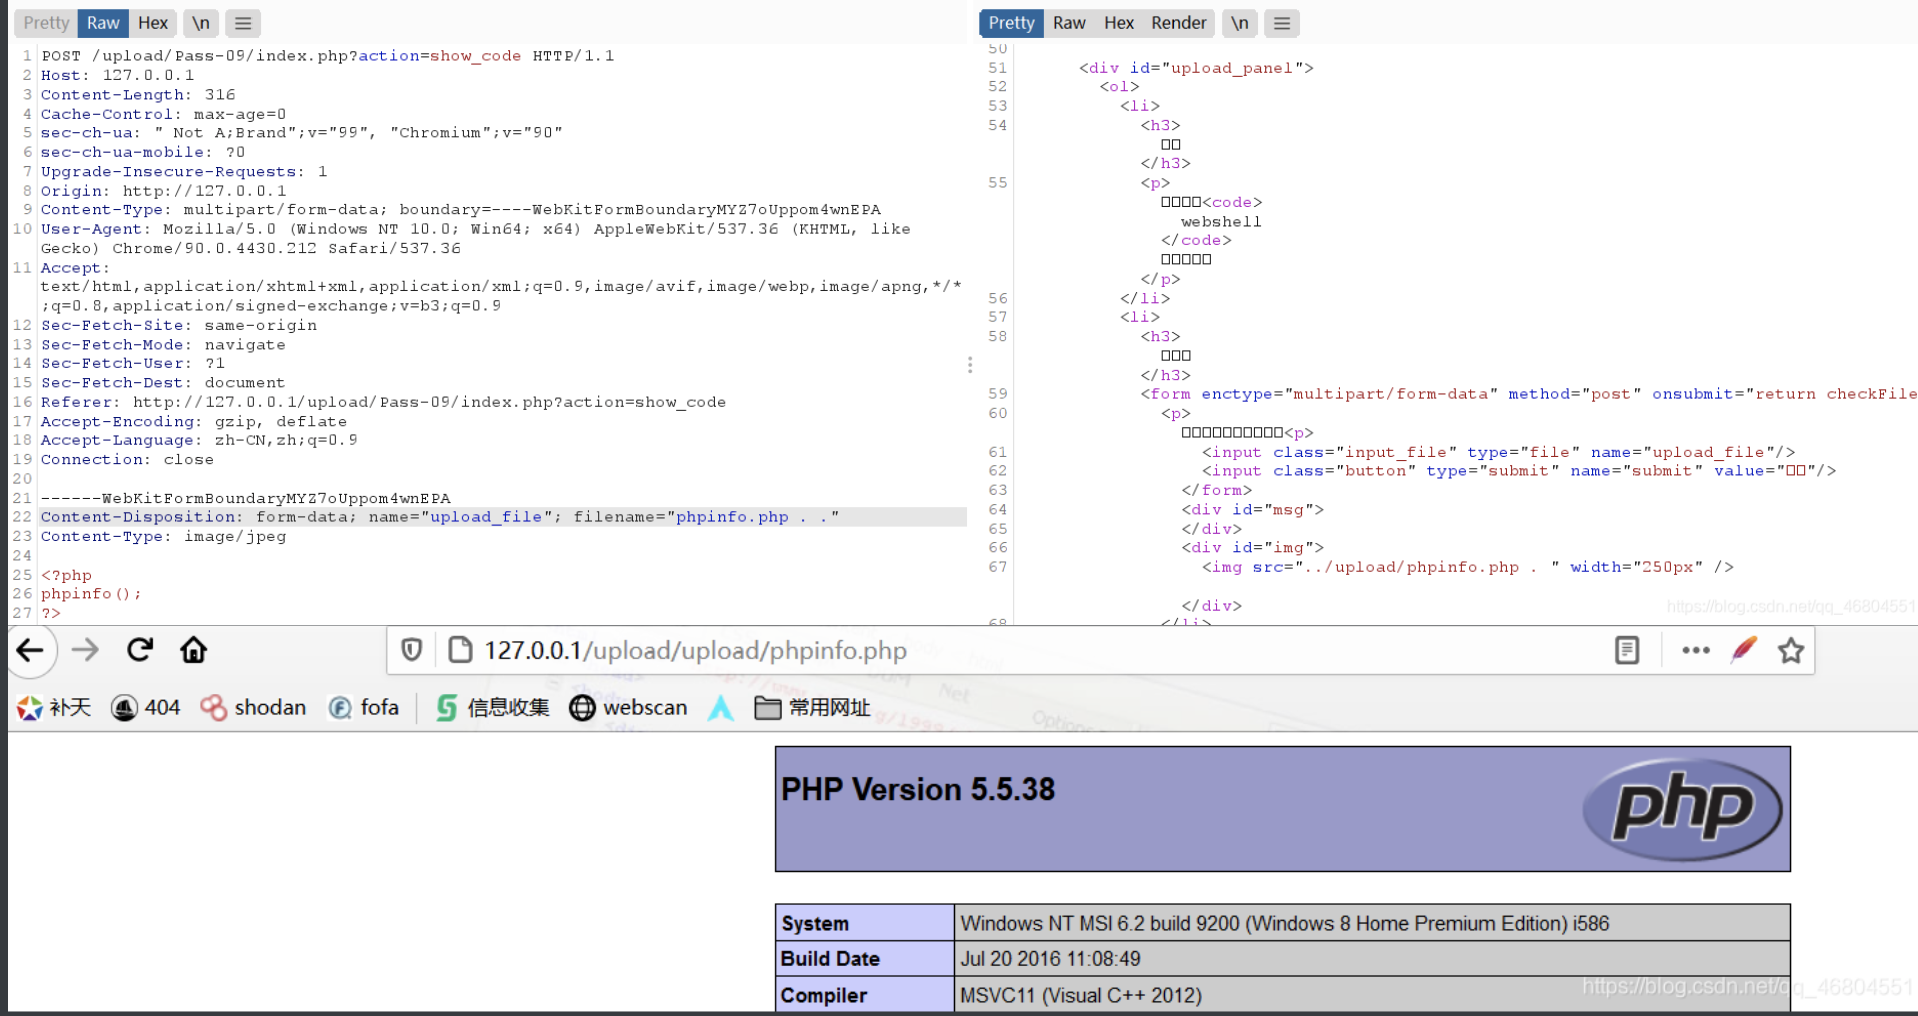
Task: Click the Referer header line
Action: [x=383, y=402]
